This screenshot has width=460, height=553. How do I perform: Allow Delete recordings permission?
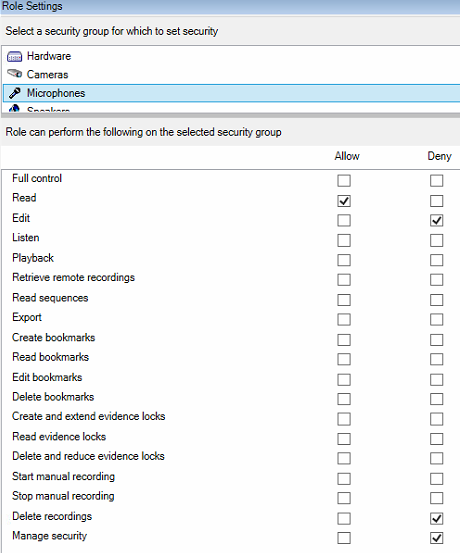pyautogui.click(x=344, y=518)
